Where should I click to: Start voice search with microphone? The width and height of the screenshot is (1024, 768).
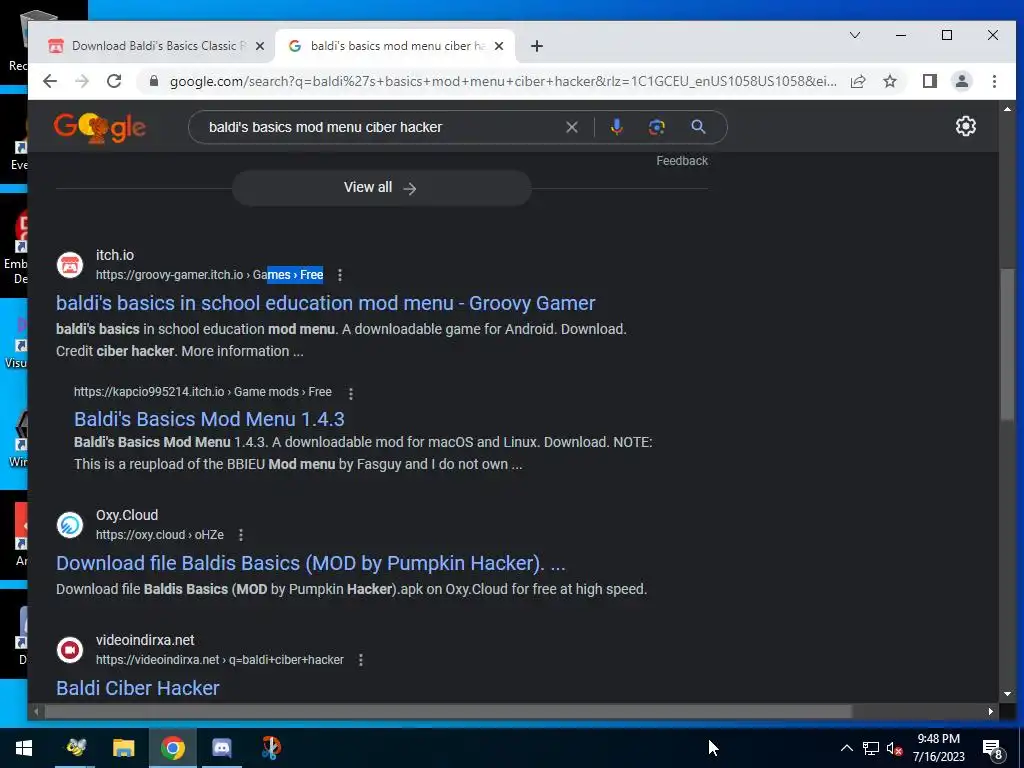pyautogui.click(x=616, y=127)
